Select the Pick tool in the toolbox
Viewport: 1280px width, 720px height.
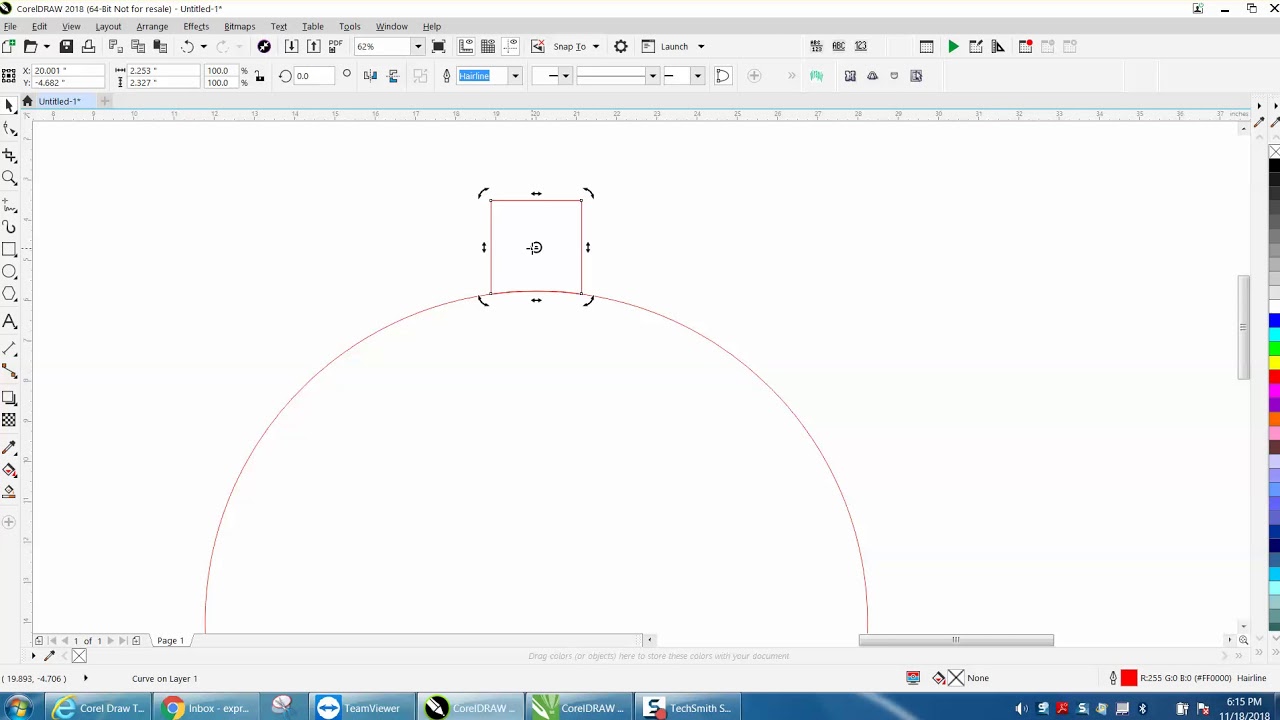click(9, 106)
